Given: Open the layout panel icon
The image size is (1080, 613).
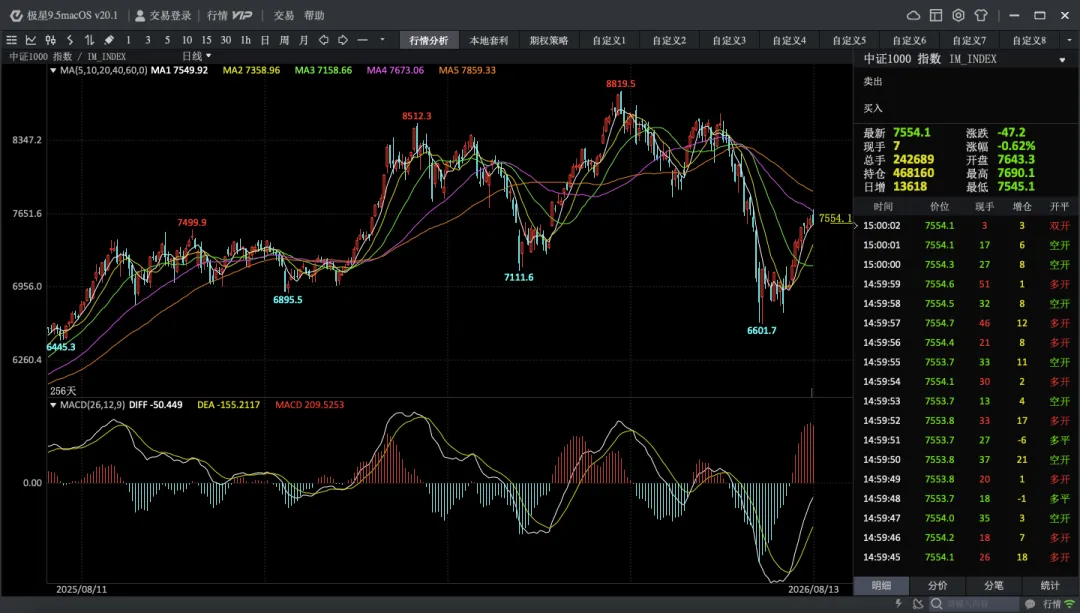Looking at the screenshot, I should (x=936, y=15).
